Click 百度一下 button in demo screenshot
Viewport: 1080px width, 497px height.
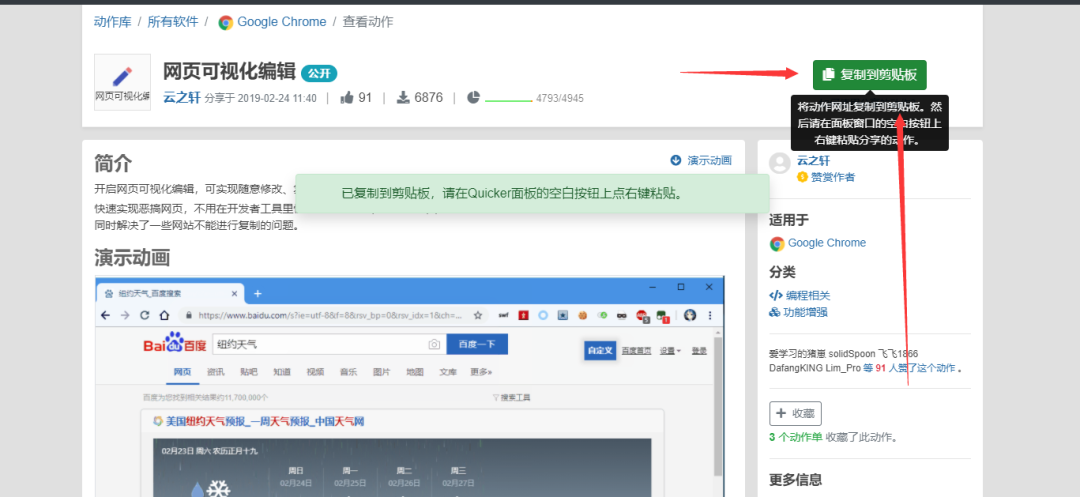[477, 344]
